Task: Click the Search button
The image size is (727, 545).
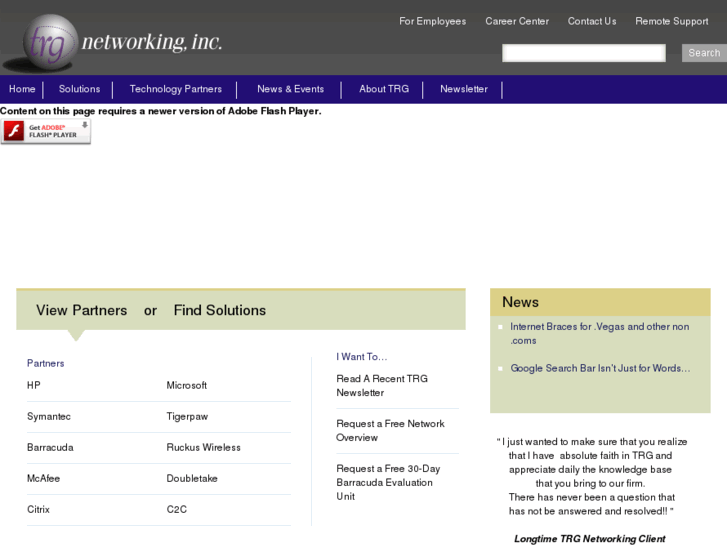Action: click(704, 53)
